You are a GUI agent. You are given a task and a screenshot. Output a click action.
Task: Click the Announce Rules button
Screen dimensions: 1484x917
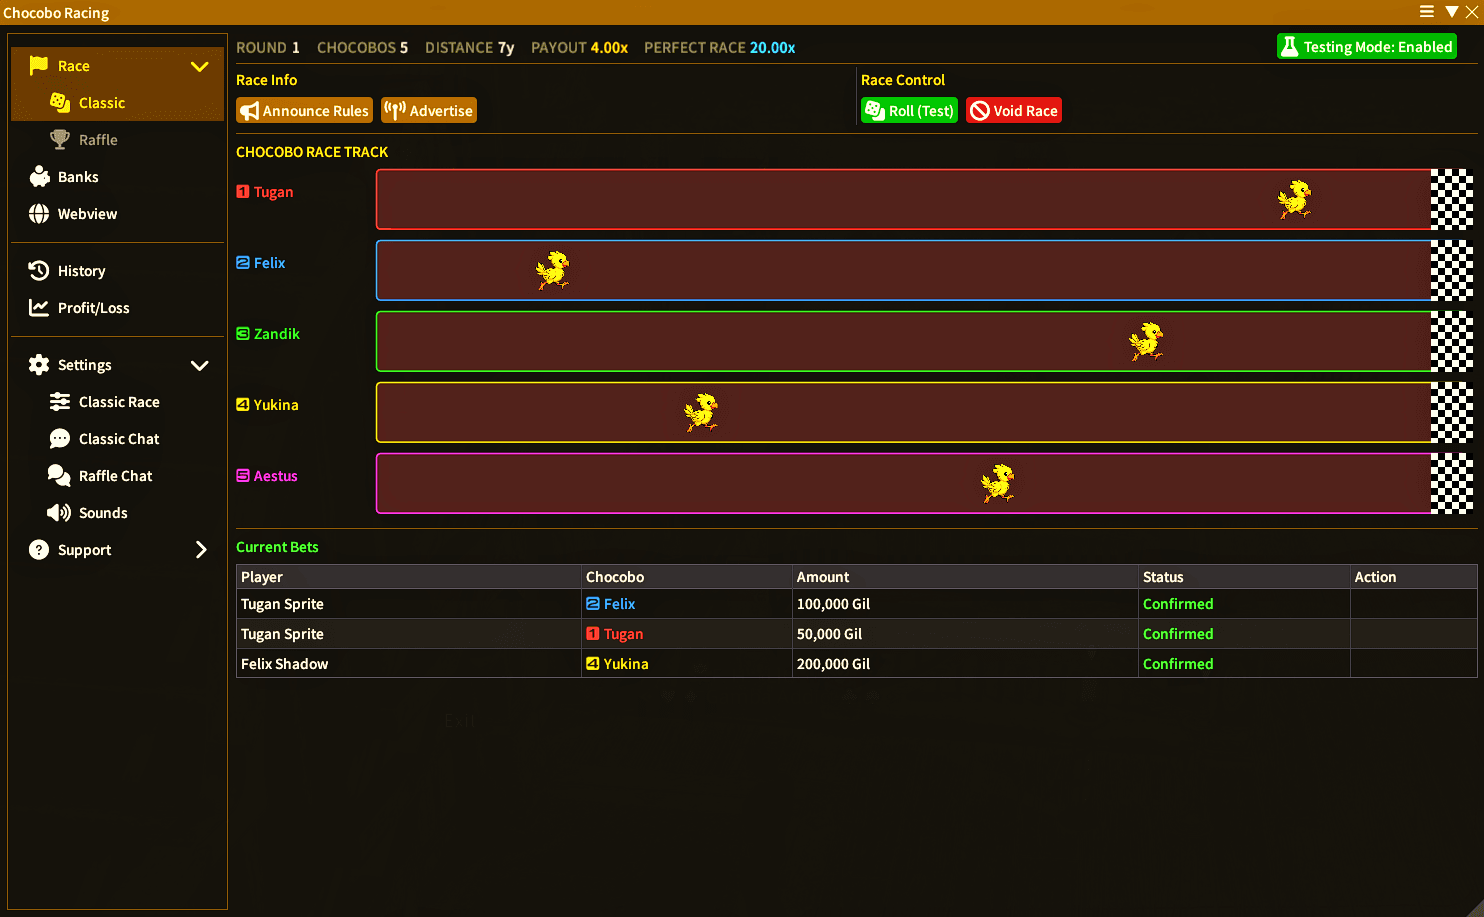304,111
